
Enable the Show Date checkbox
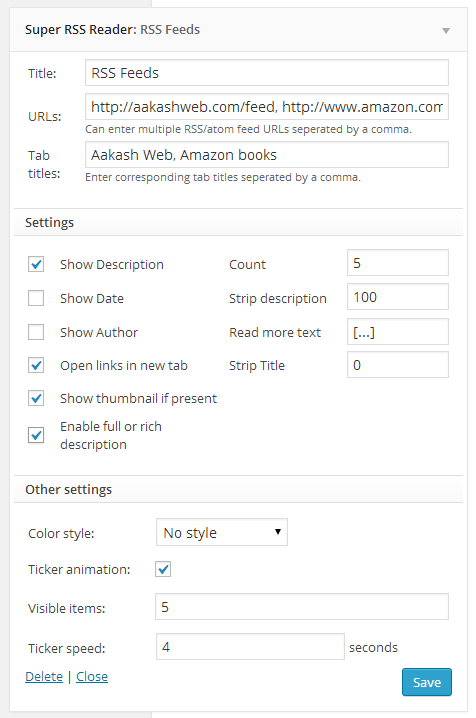[x=36, y=298]
